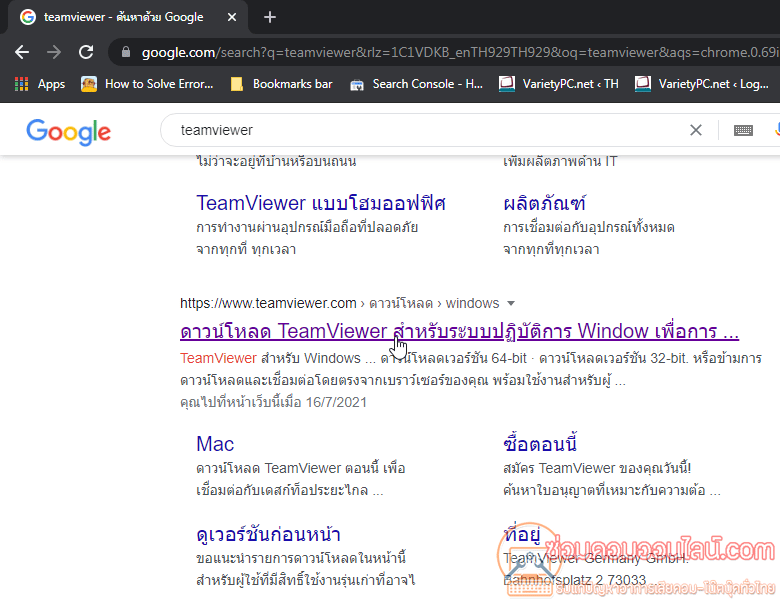Open the 'ผลิตภัณฑ์' sitelink
The width and height of the screenshot is (780, 602).
point(545,203)
